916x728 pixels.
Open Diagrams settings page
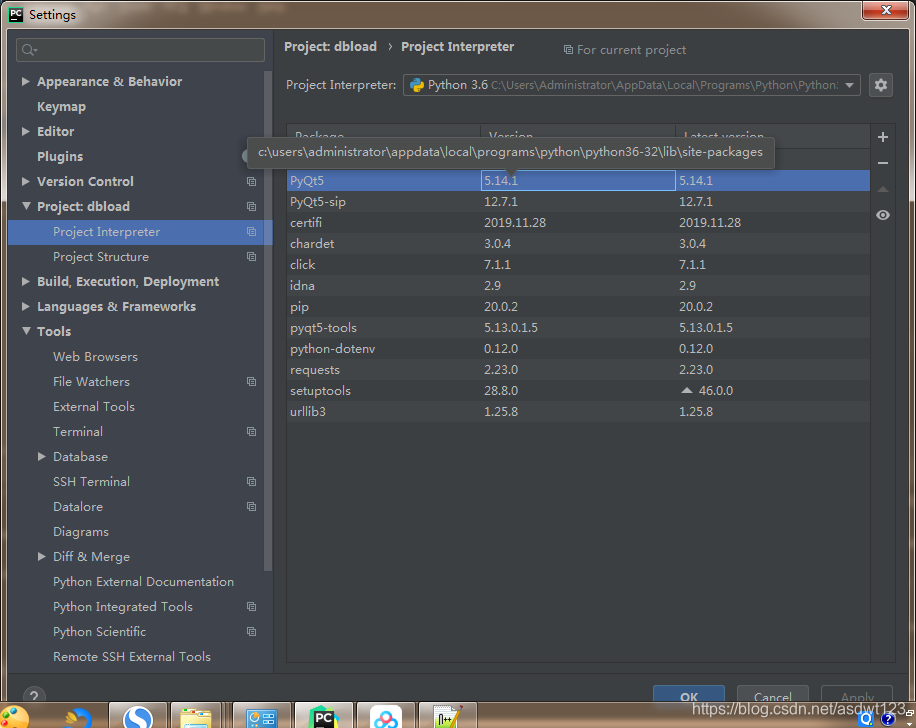(x=81, y=532)
